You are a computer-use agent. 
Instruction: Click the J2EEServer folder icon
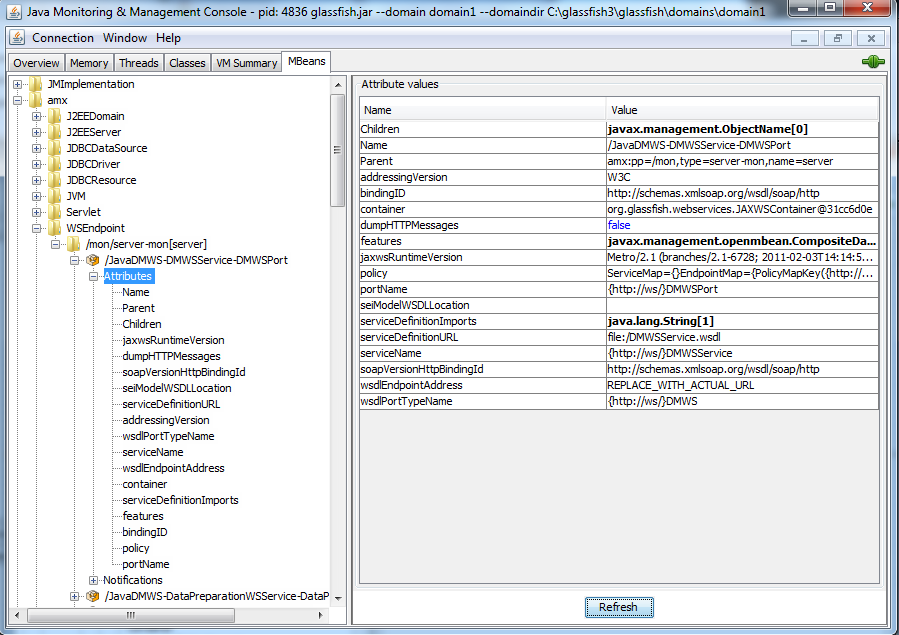(x=55, y=132)
